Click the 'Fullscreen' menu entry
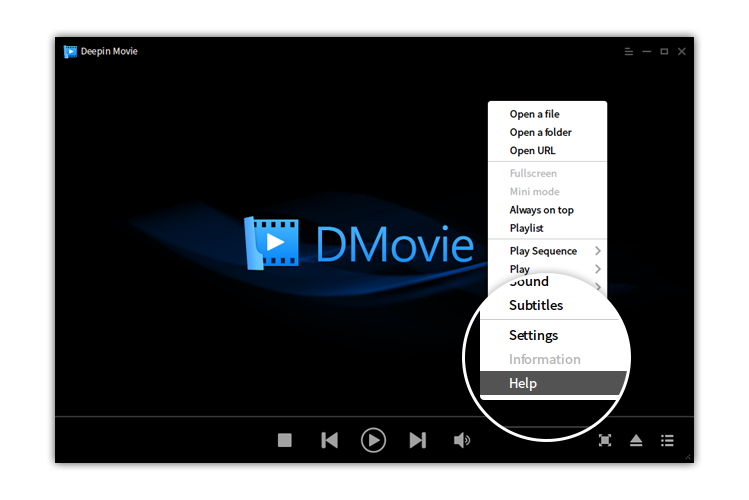The image size is (749, 500). (547, 173)
